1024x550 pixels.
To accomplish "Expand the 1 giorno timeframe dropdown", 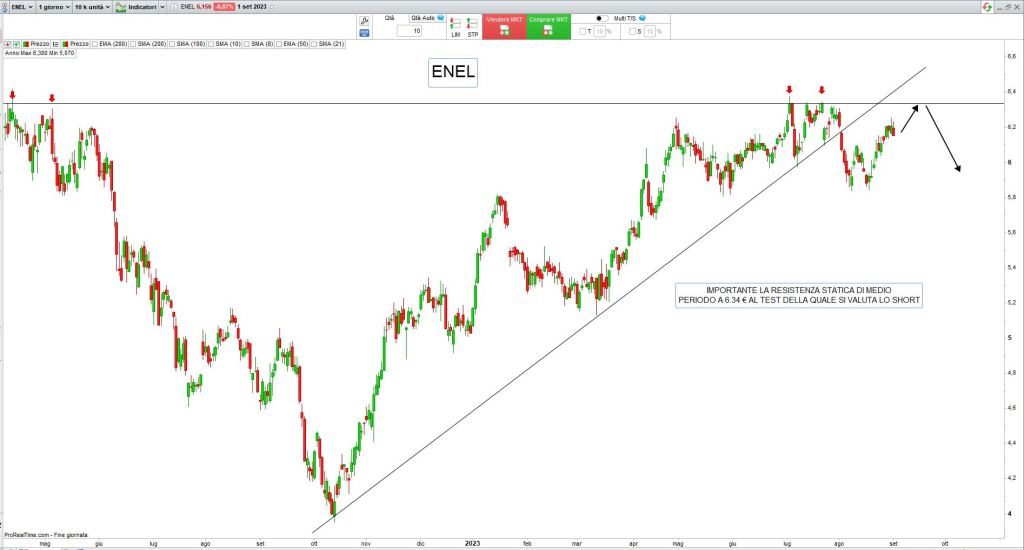I will [x=54, y=7].
